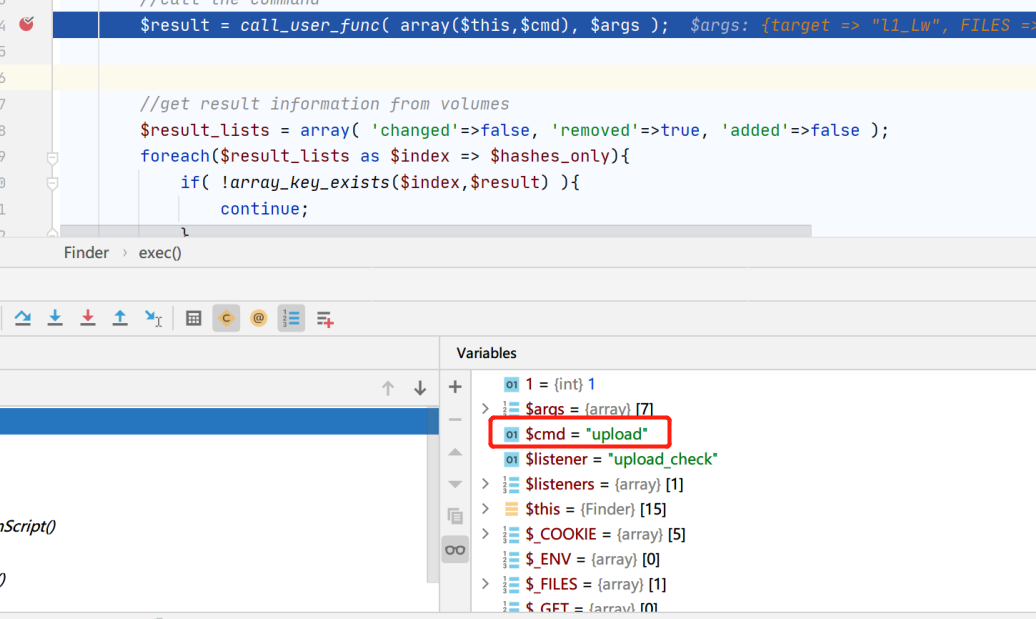This screenshot has height=619, width=1036.
Task: Expand the $this Finder object
Action: pos(486,509)
